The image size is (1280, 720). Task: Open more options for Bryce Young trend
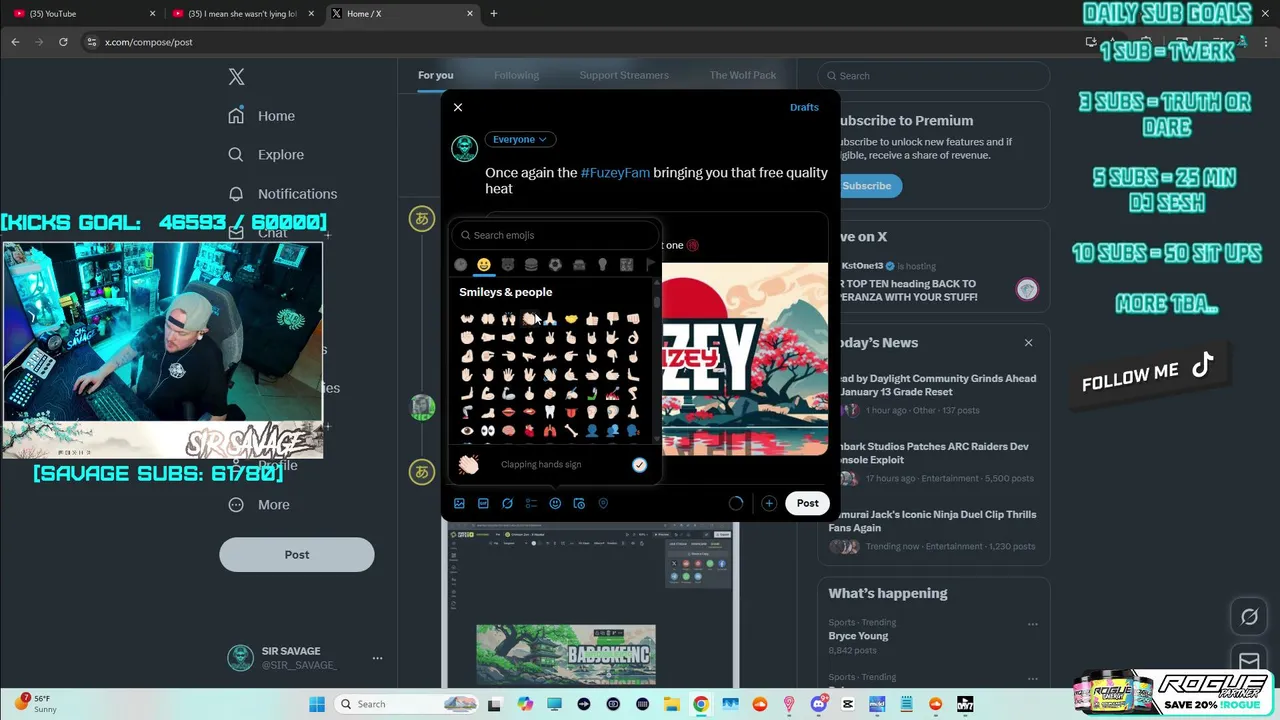click(1033, 624)
